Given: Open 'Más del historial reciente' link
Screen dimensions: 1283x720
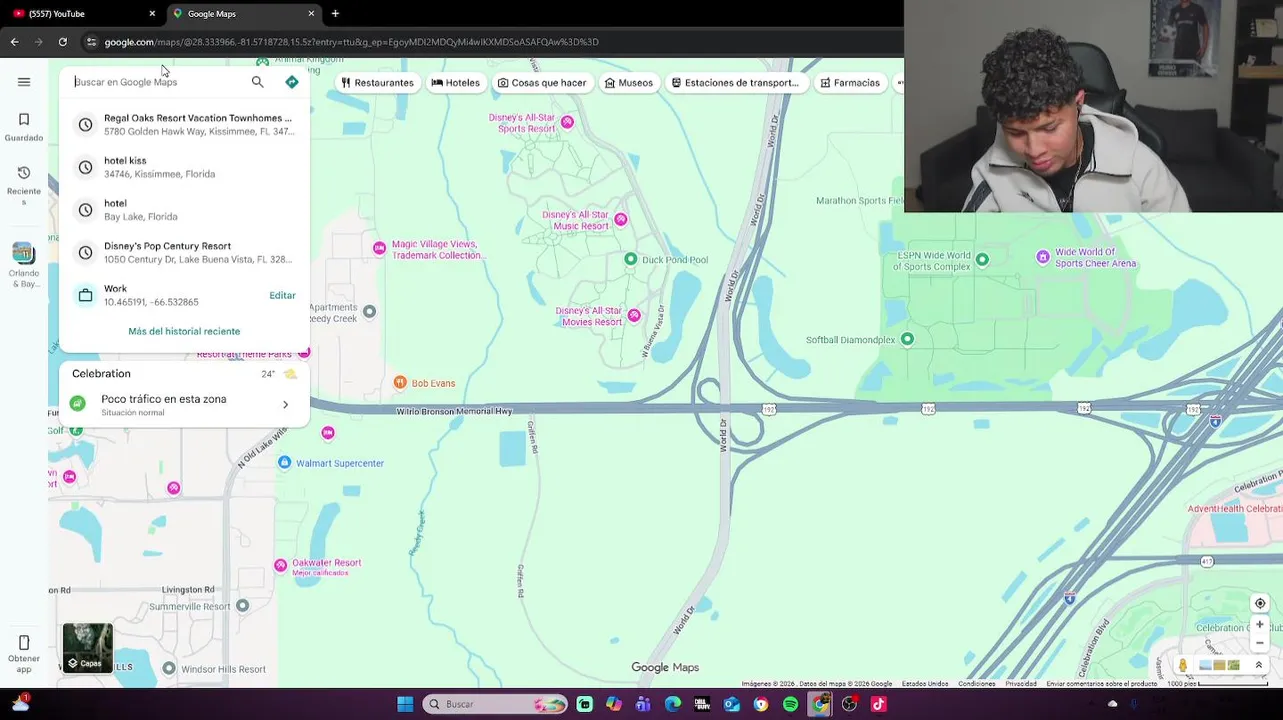Looking at the screenshot, I should coord(184,331).
